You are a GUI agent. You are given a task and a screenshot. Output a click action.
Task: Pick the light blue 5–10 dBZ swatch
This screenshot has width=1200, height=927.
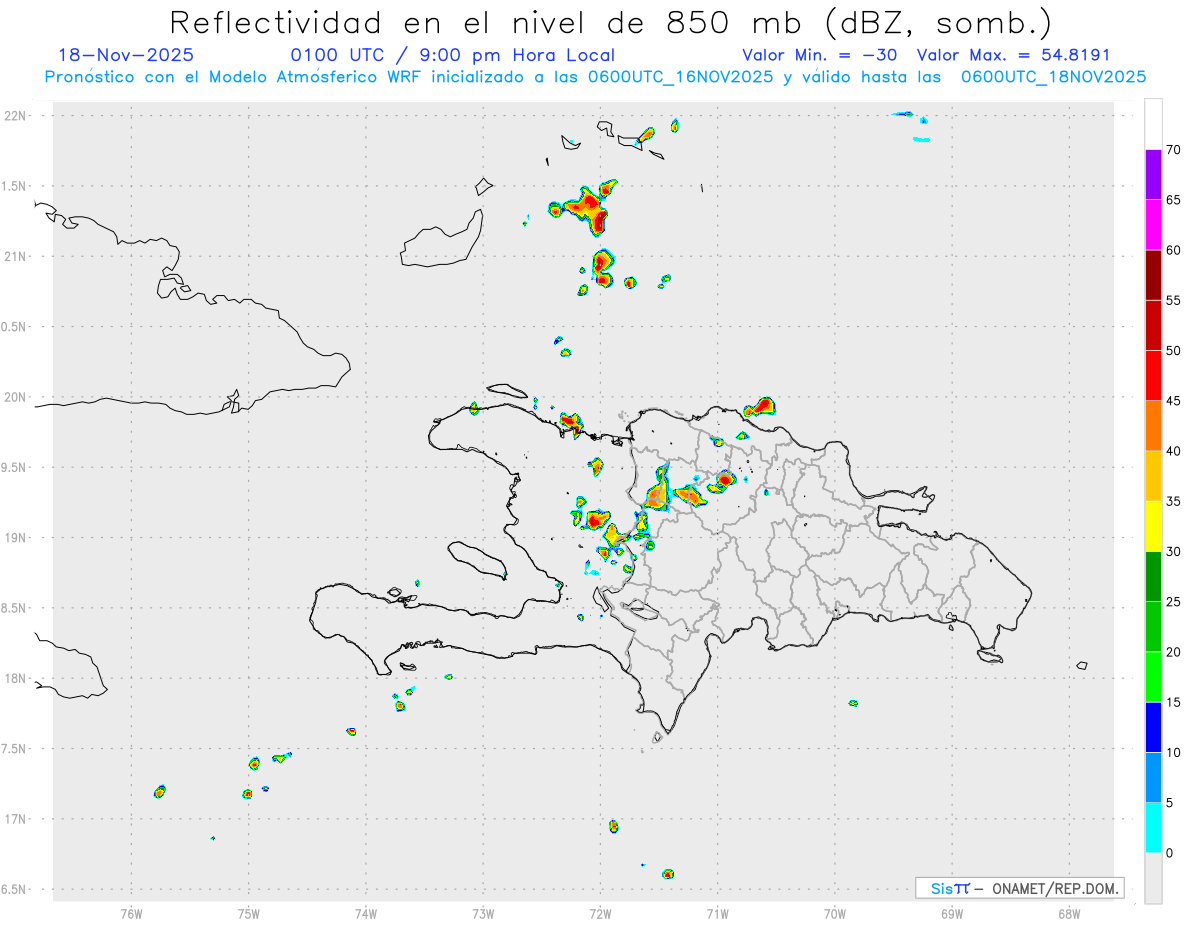click(x=1153, y=778)
